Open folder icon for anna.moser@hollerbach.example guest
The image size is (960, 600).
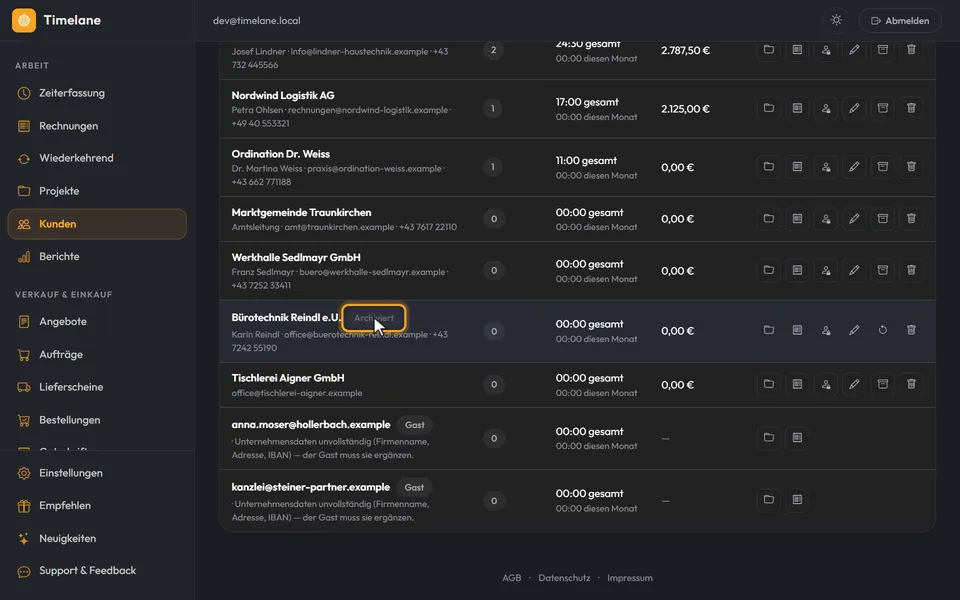pyautogui.click(x=768, y=438)
